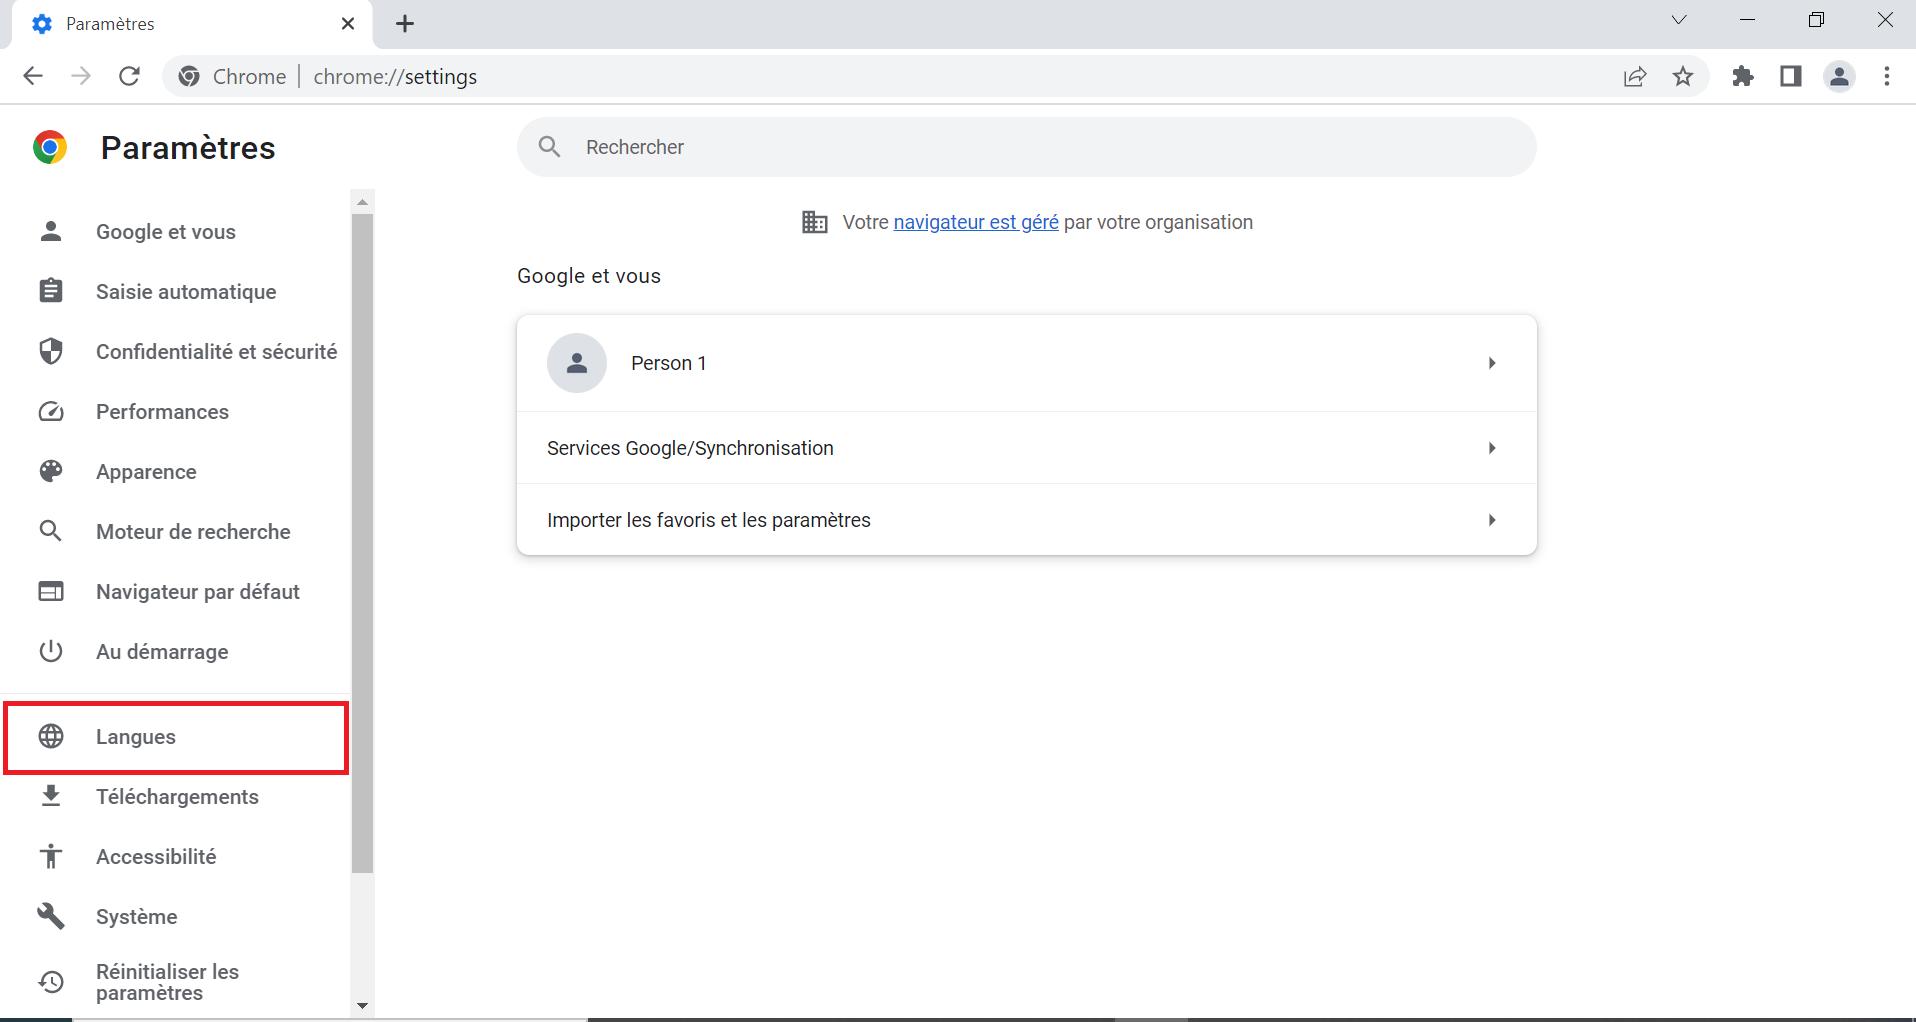Click the share page icon
Screen dimensions: 1916x1022
click(x=1635, y=77)
